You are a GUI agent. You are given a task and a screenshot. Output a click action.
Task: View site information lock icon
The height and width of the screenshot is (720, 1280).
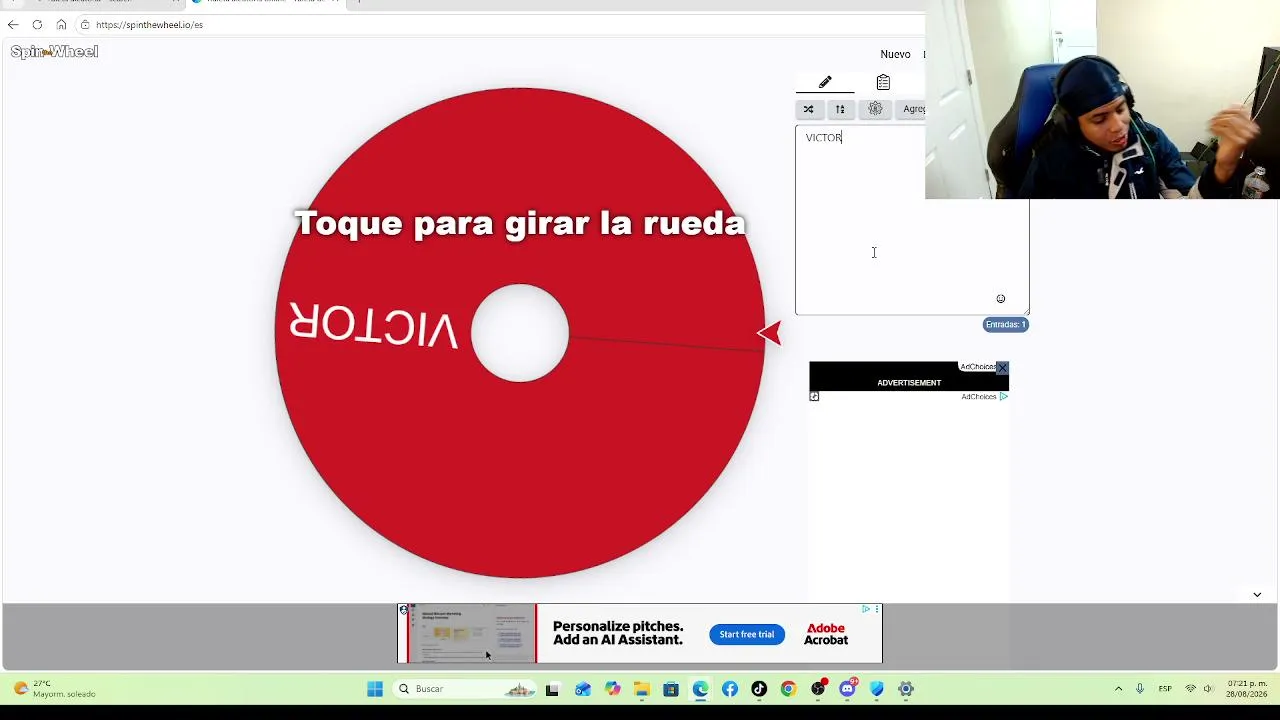[x=85, y=25]
